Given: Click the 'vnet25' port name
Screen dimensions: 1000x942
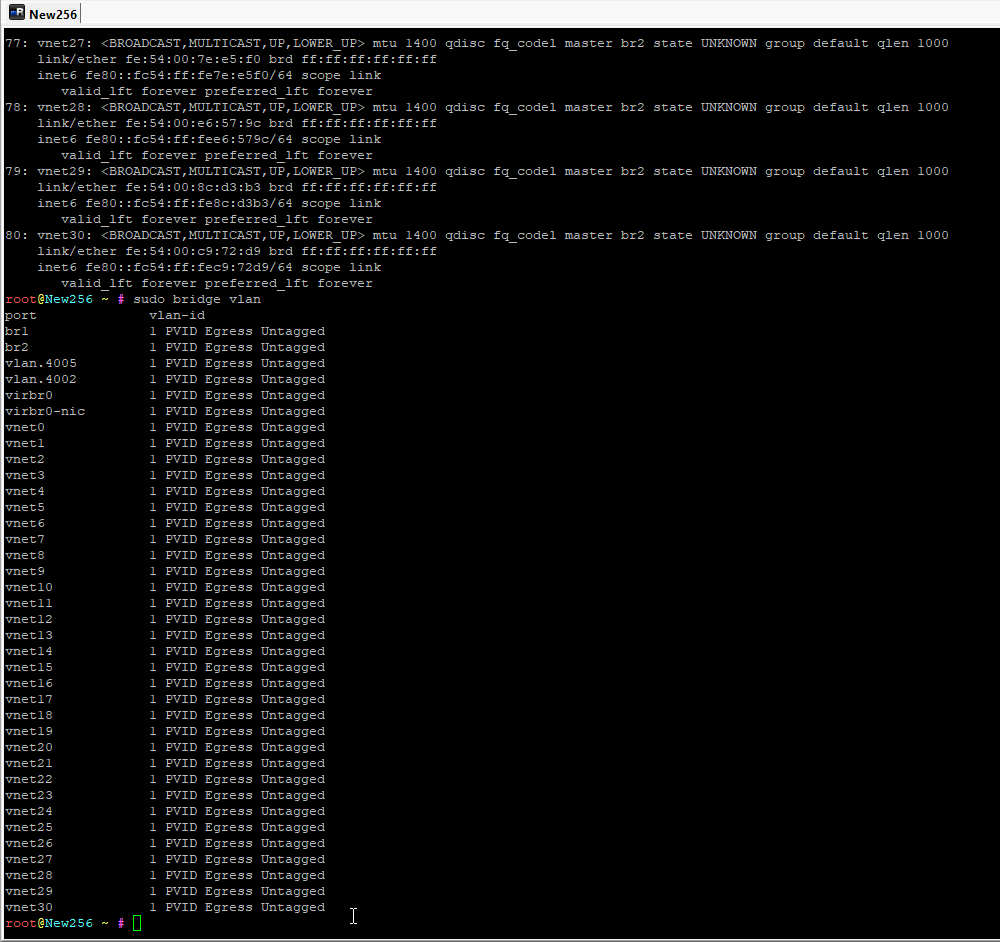Looking at the screenshot, I should point(29,827).
